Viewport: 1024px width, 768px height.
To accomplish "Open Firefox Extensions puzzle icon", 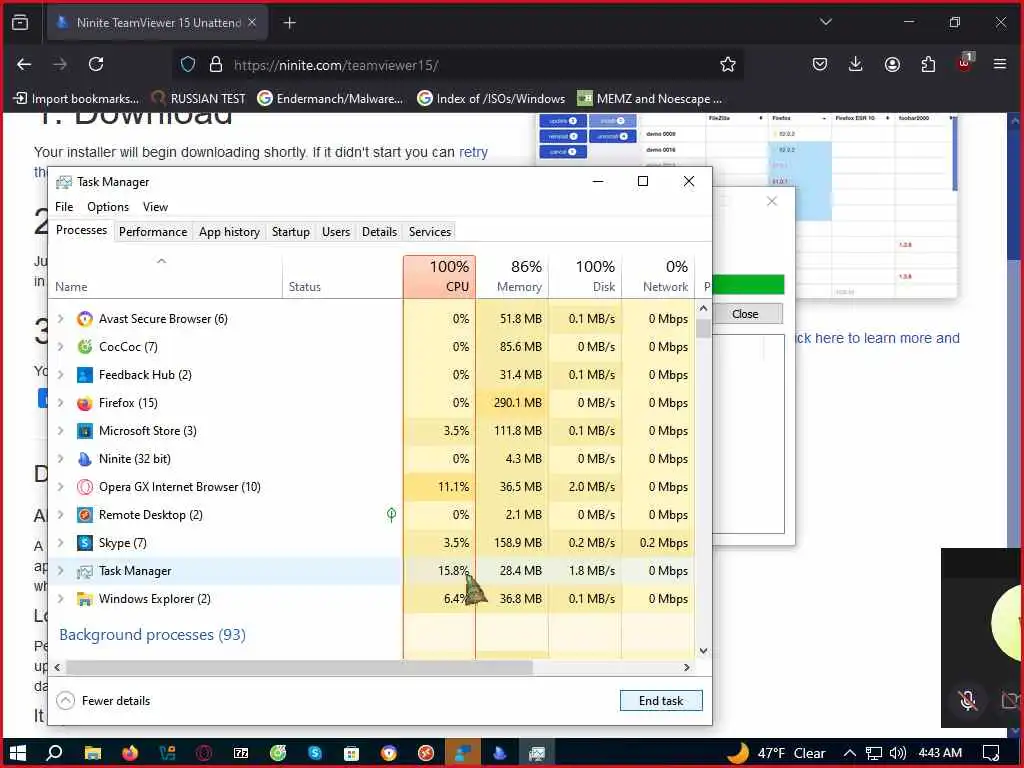I will (x=928, y=64).
